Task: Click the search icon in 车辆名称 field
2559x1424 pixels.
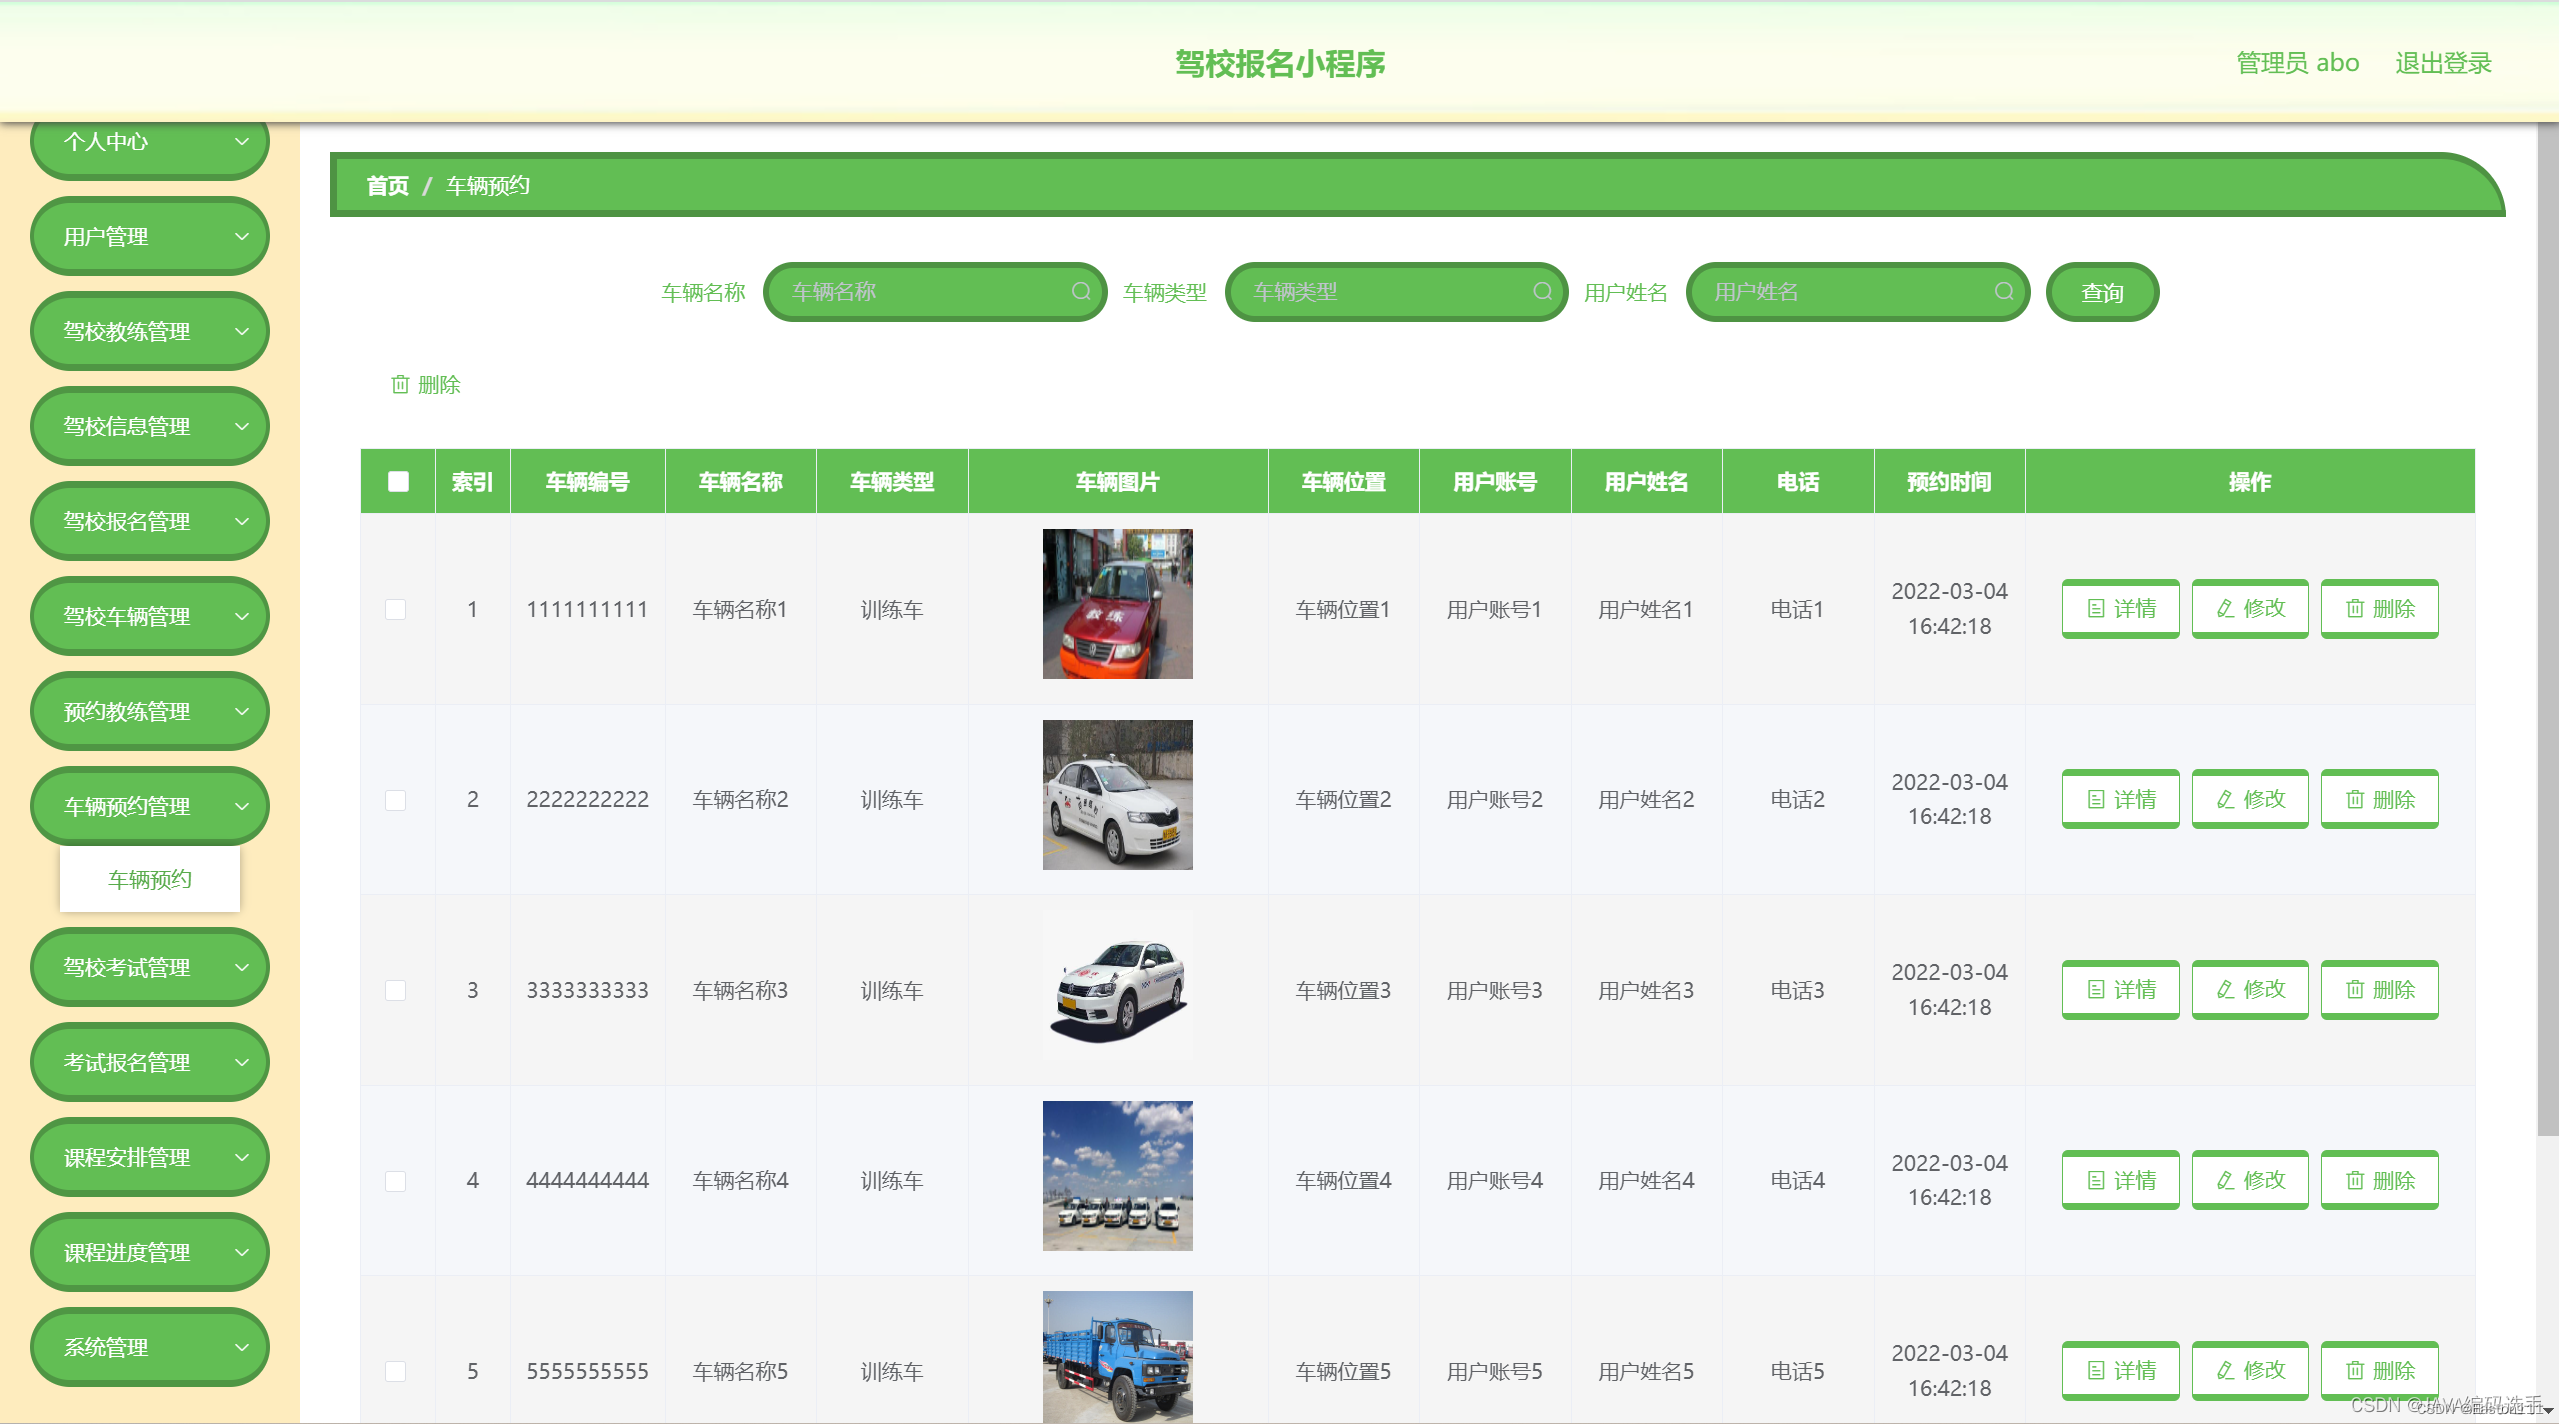Action: [x=1081, y=291]
